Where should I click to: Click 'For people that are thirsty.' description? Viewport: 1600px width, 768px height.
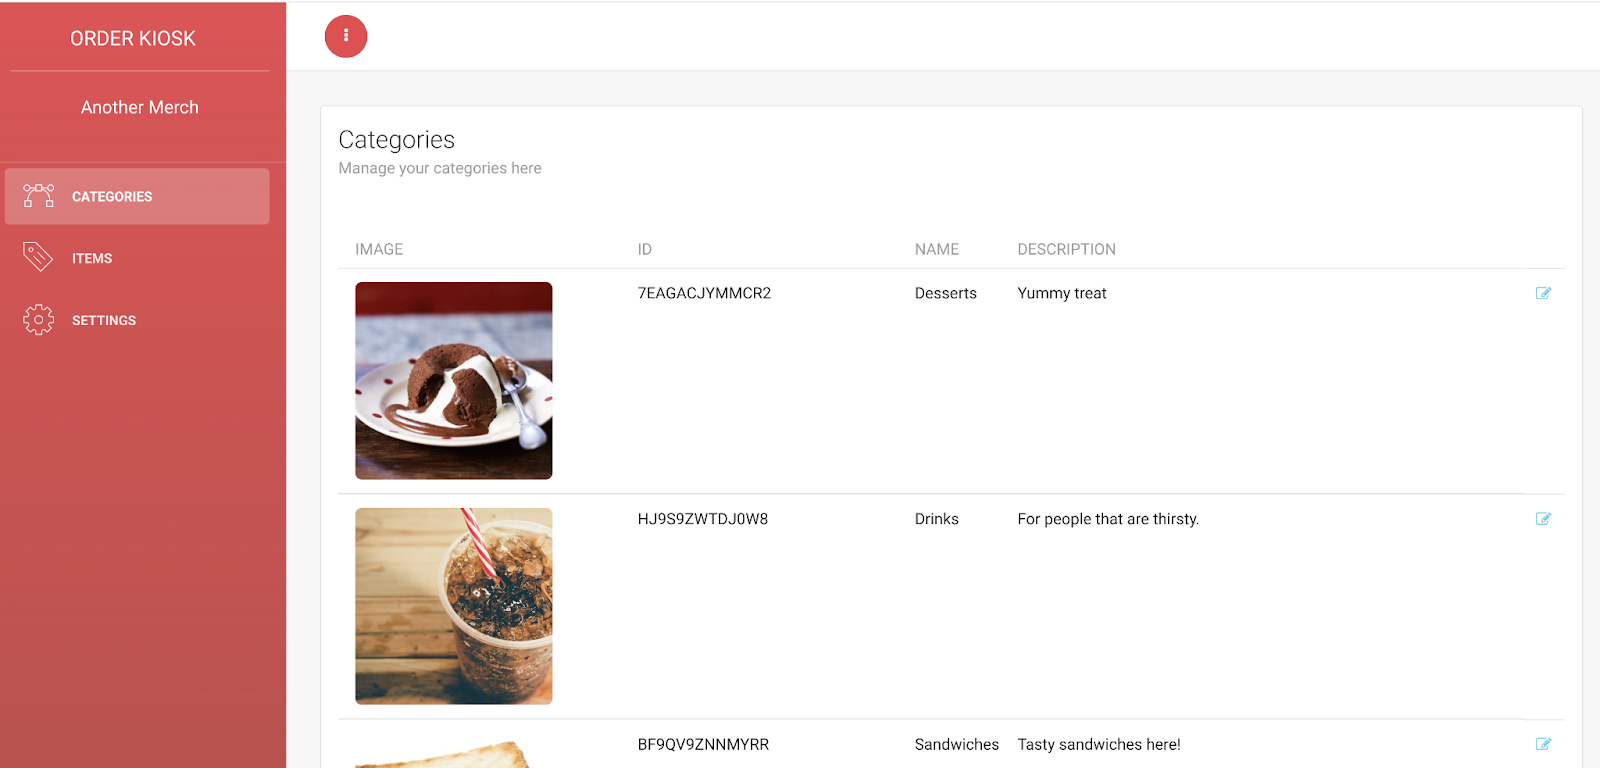(1108, 519)
